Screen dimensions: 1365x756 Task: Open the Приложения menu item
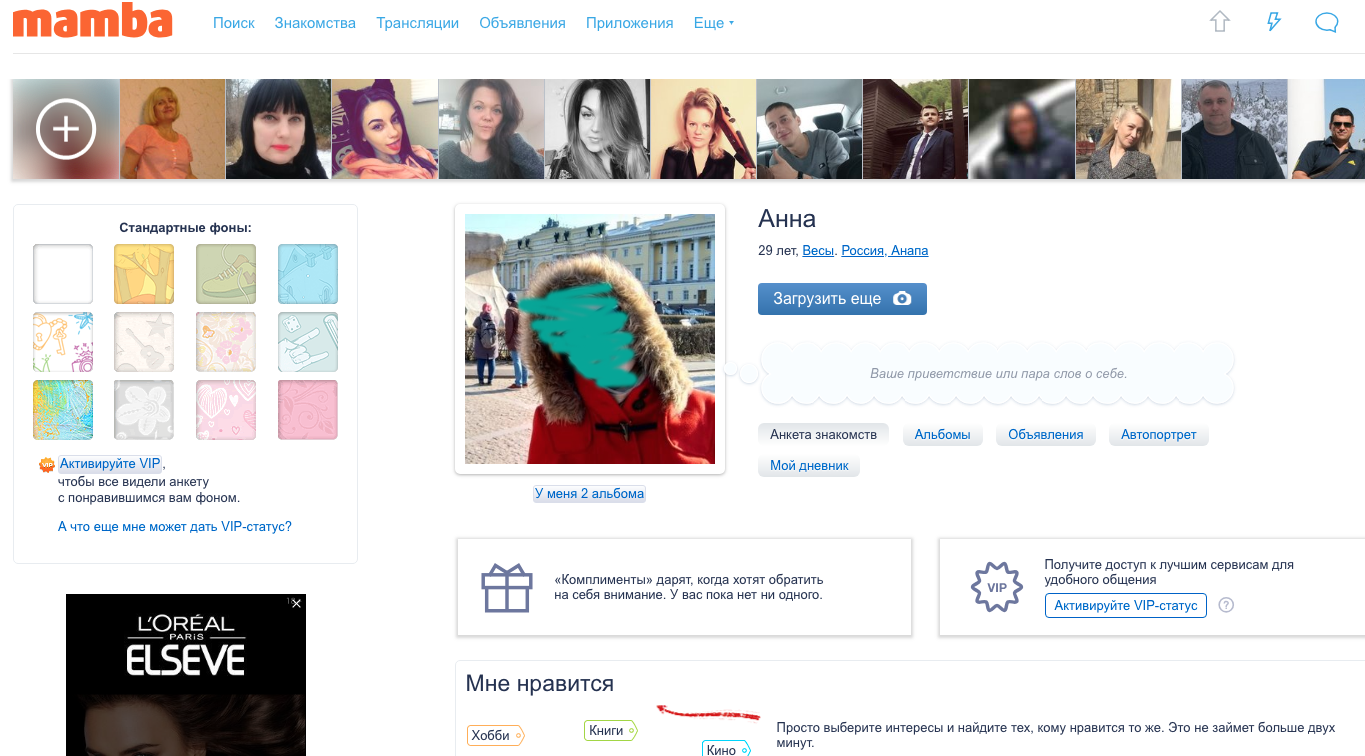pyautogui.click(x=630, y=23)
